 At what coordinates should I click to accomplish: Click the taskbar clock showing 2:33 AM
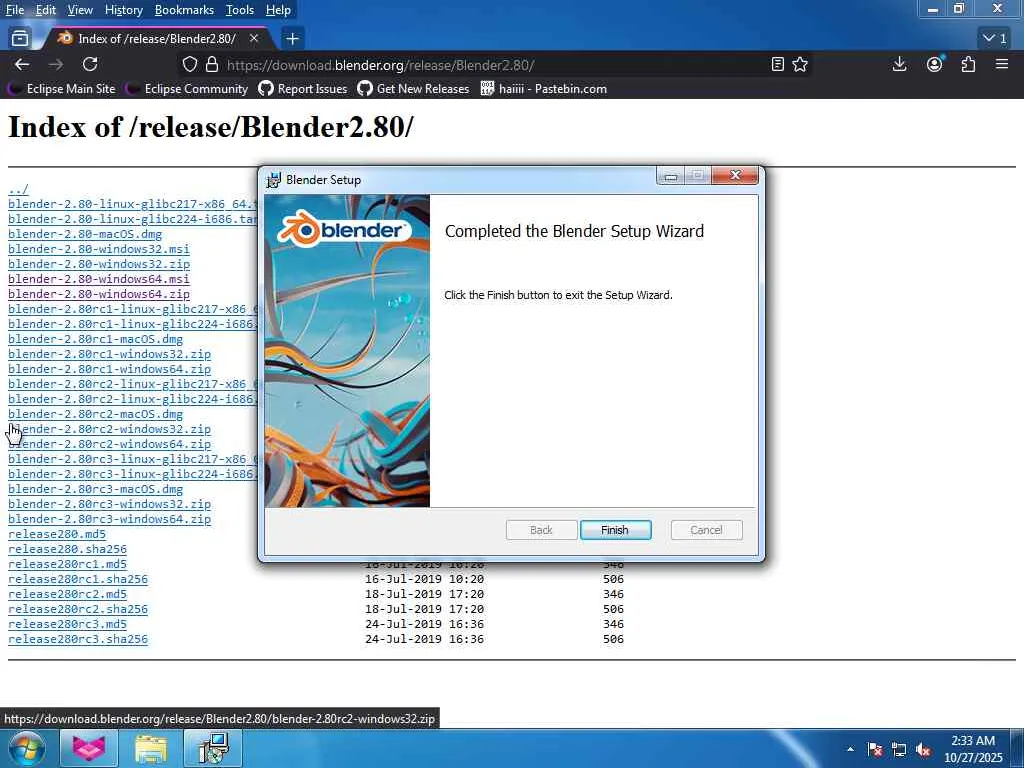pos(973,749)
